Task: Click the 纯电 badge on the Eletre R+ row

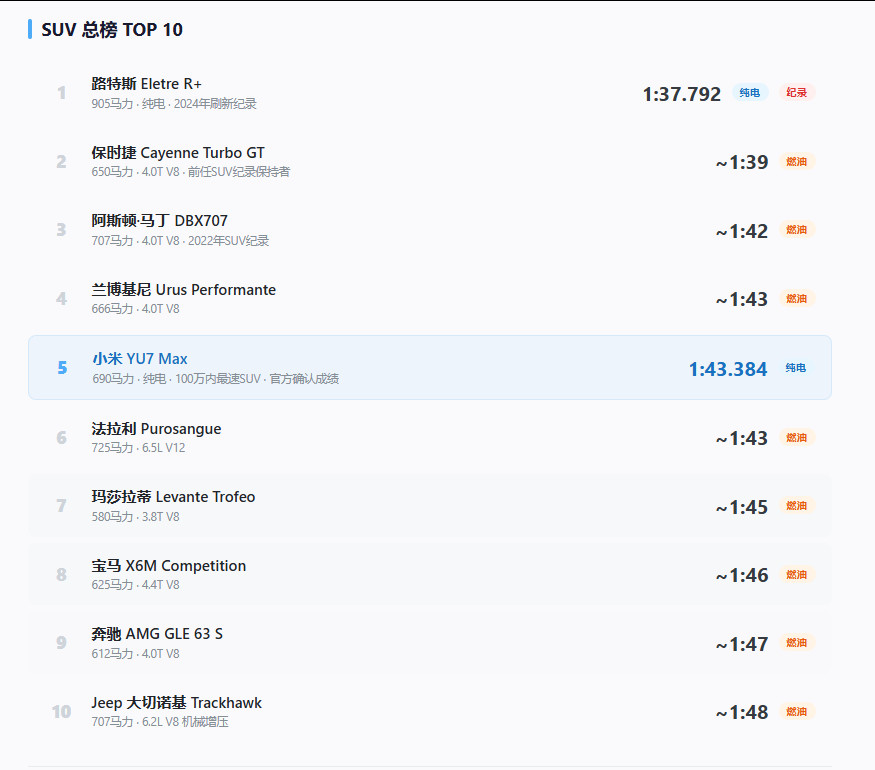Action: coord(749,93)
